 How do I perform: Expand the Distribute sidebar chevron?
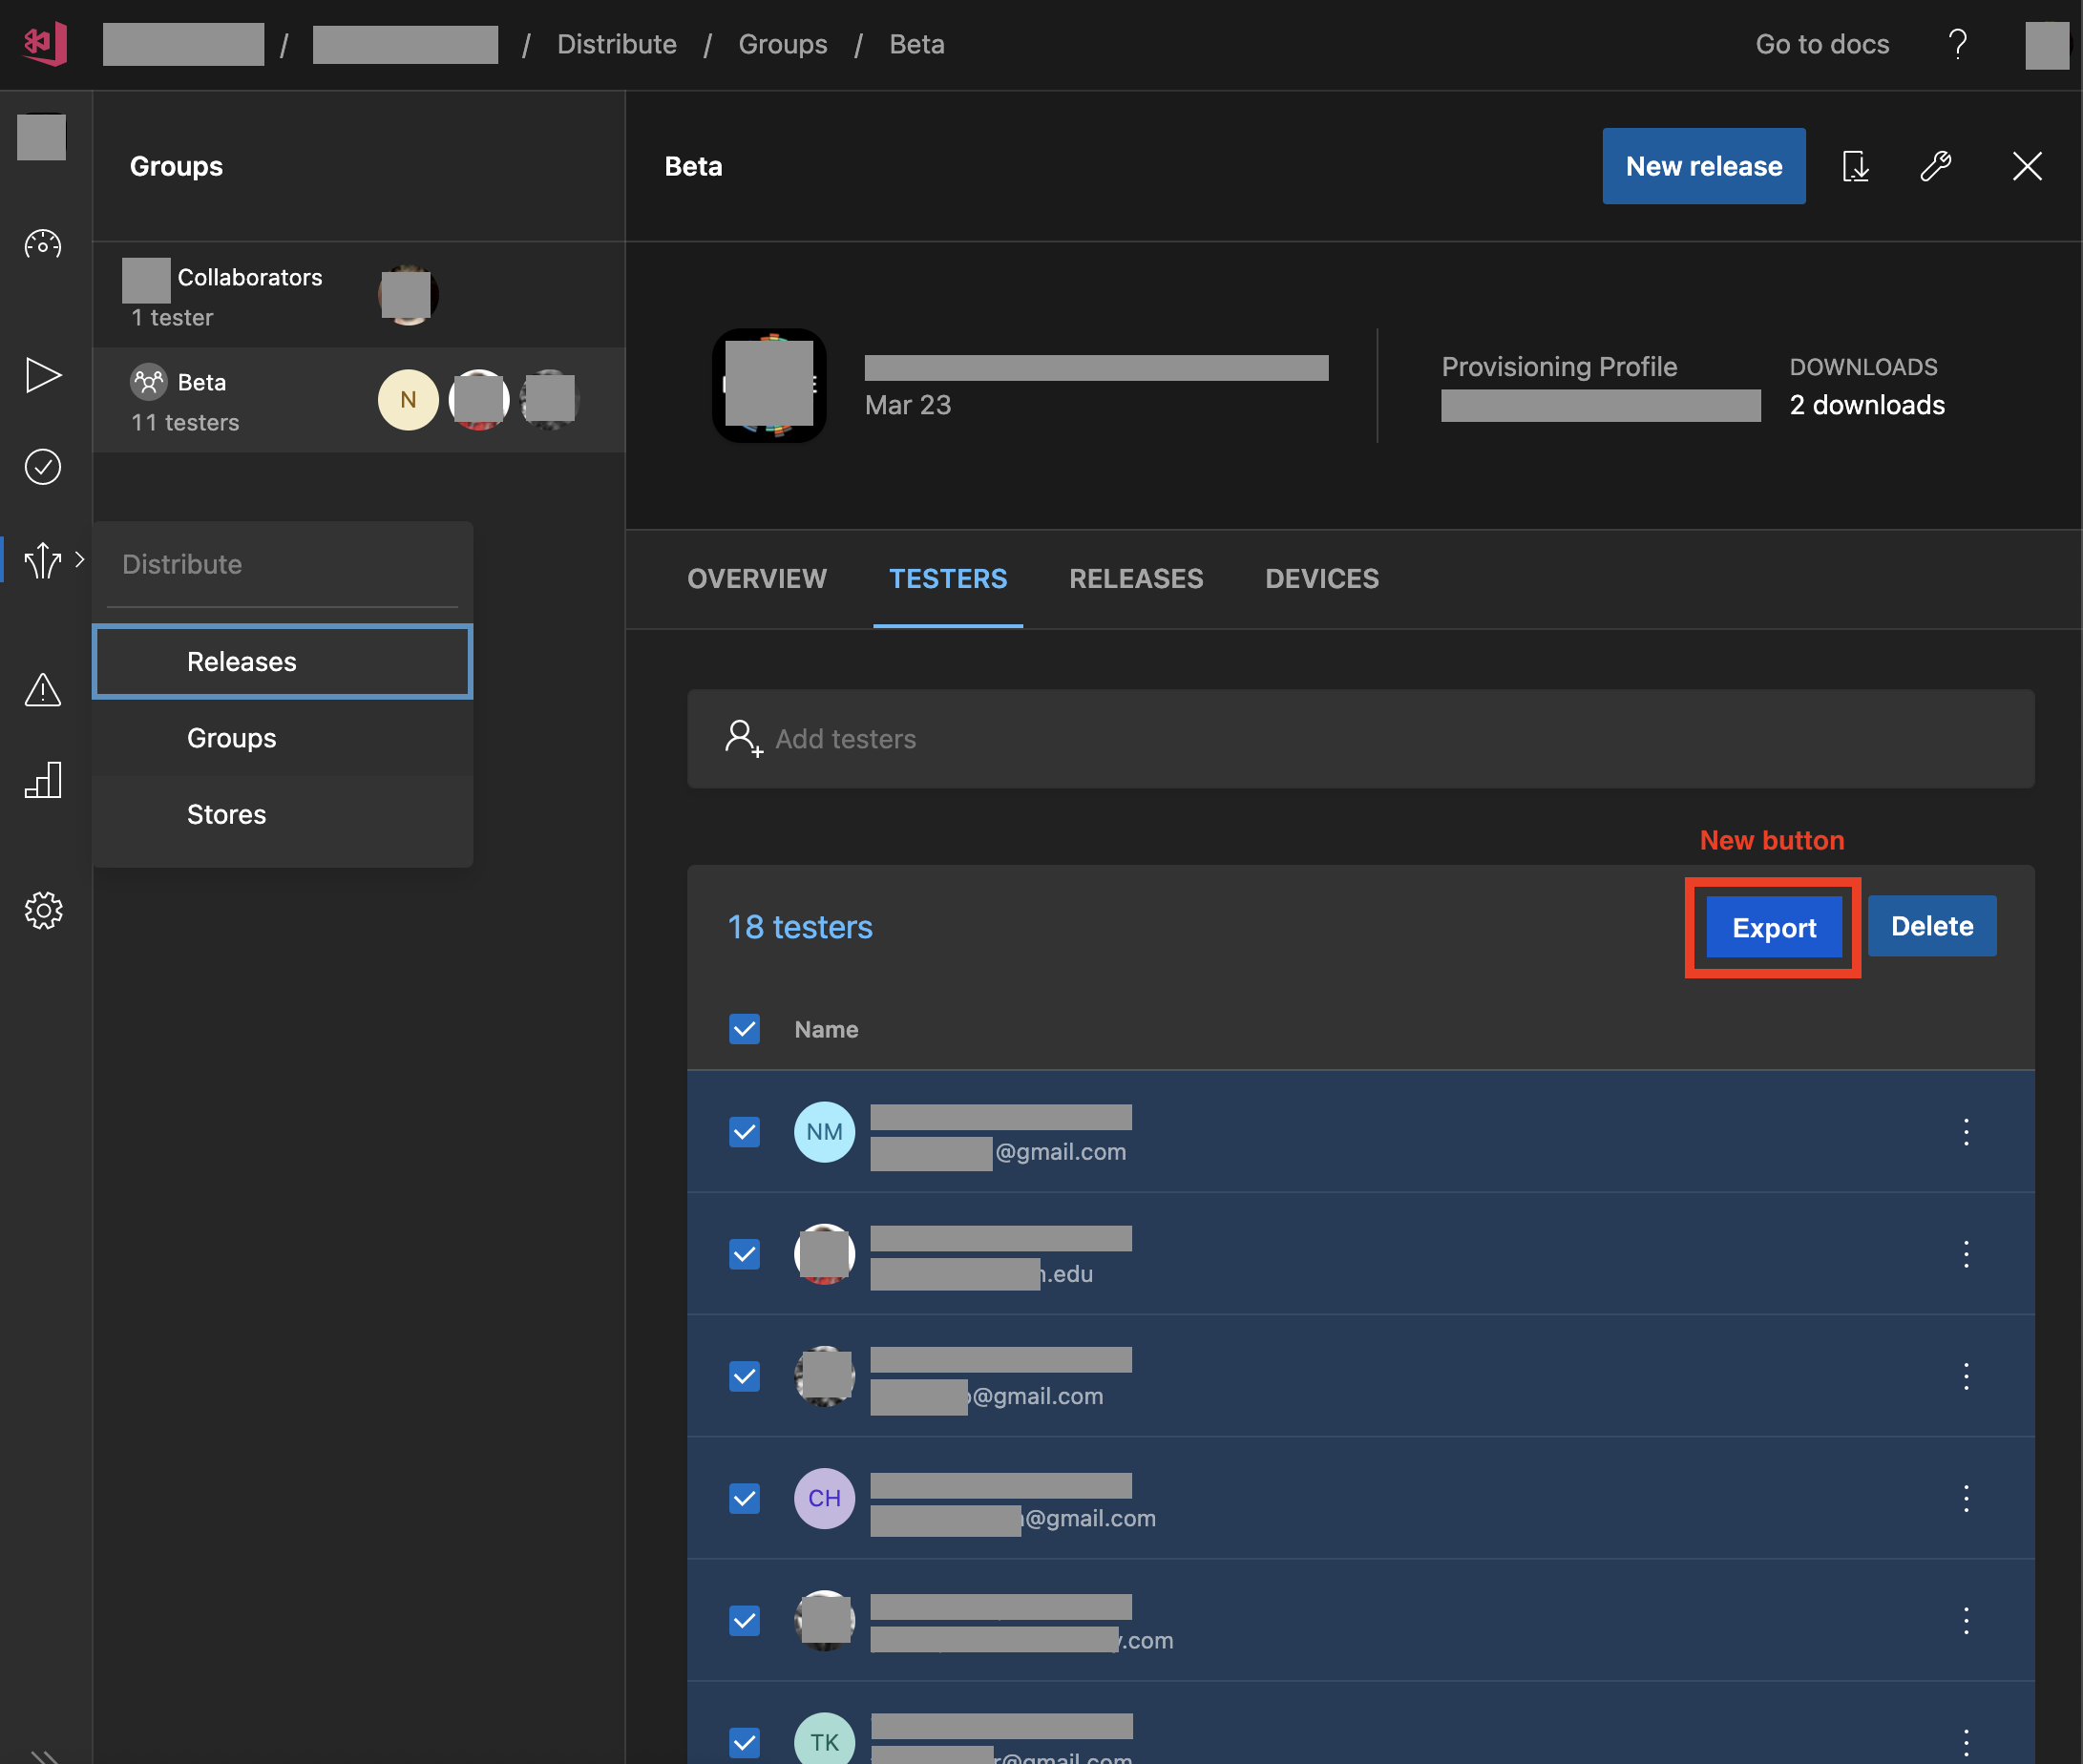[x=79, y=560]
